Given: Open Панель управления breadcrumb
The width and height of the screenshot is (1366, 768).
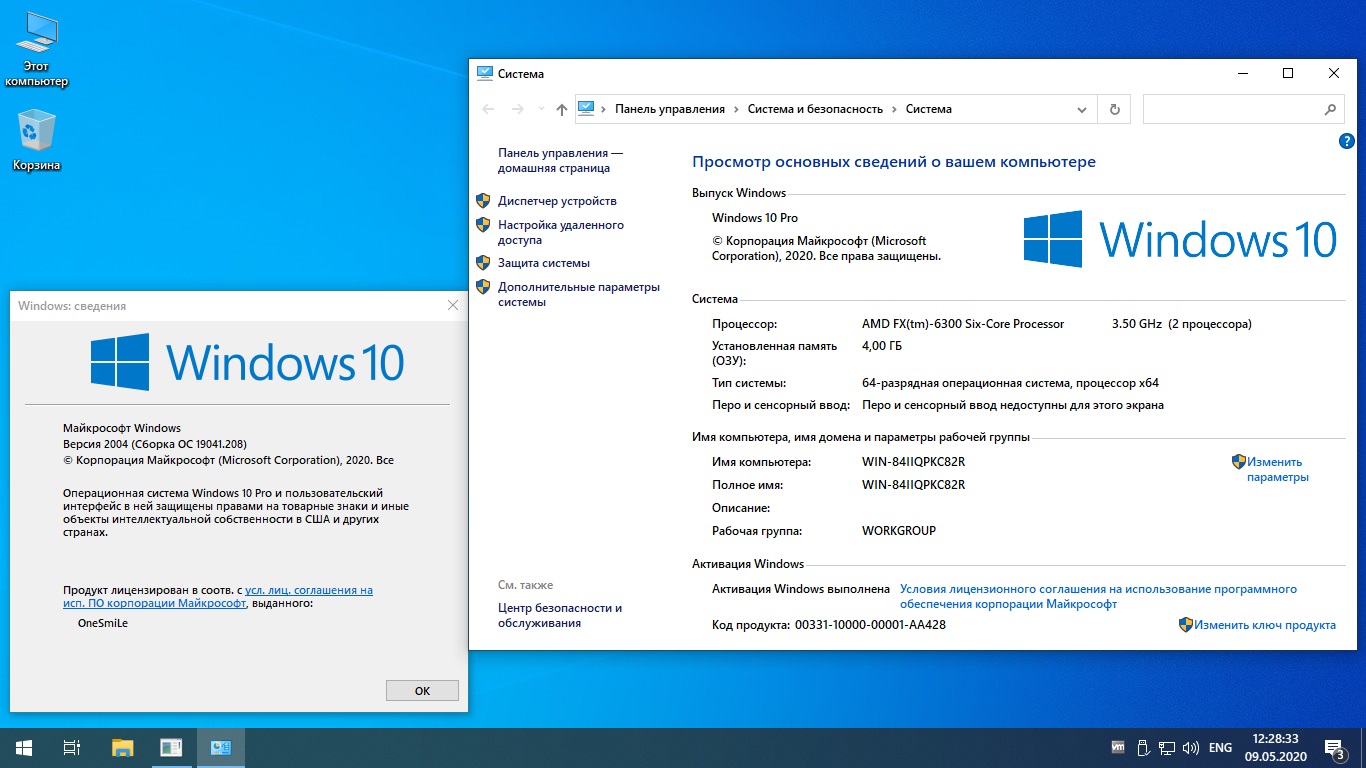Looking at the screenshot, I should tap(670, 109).
